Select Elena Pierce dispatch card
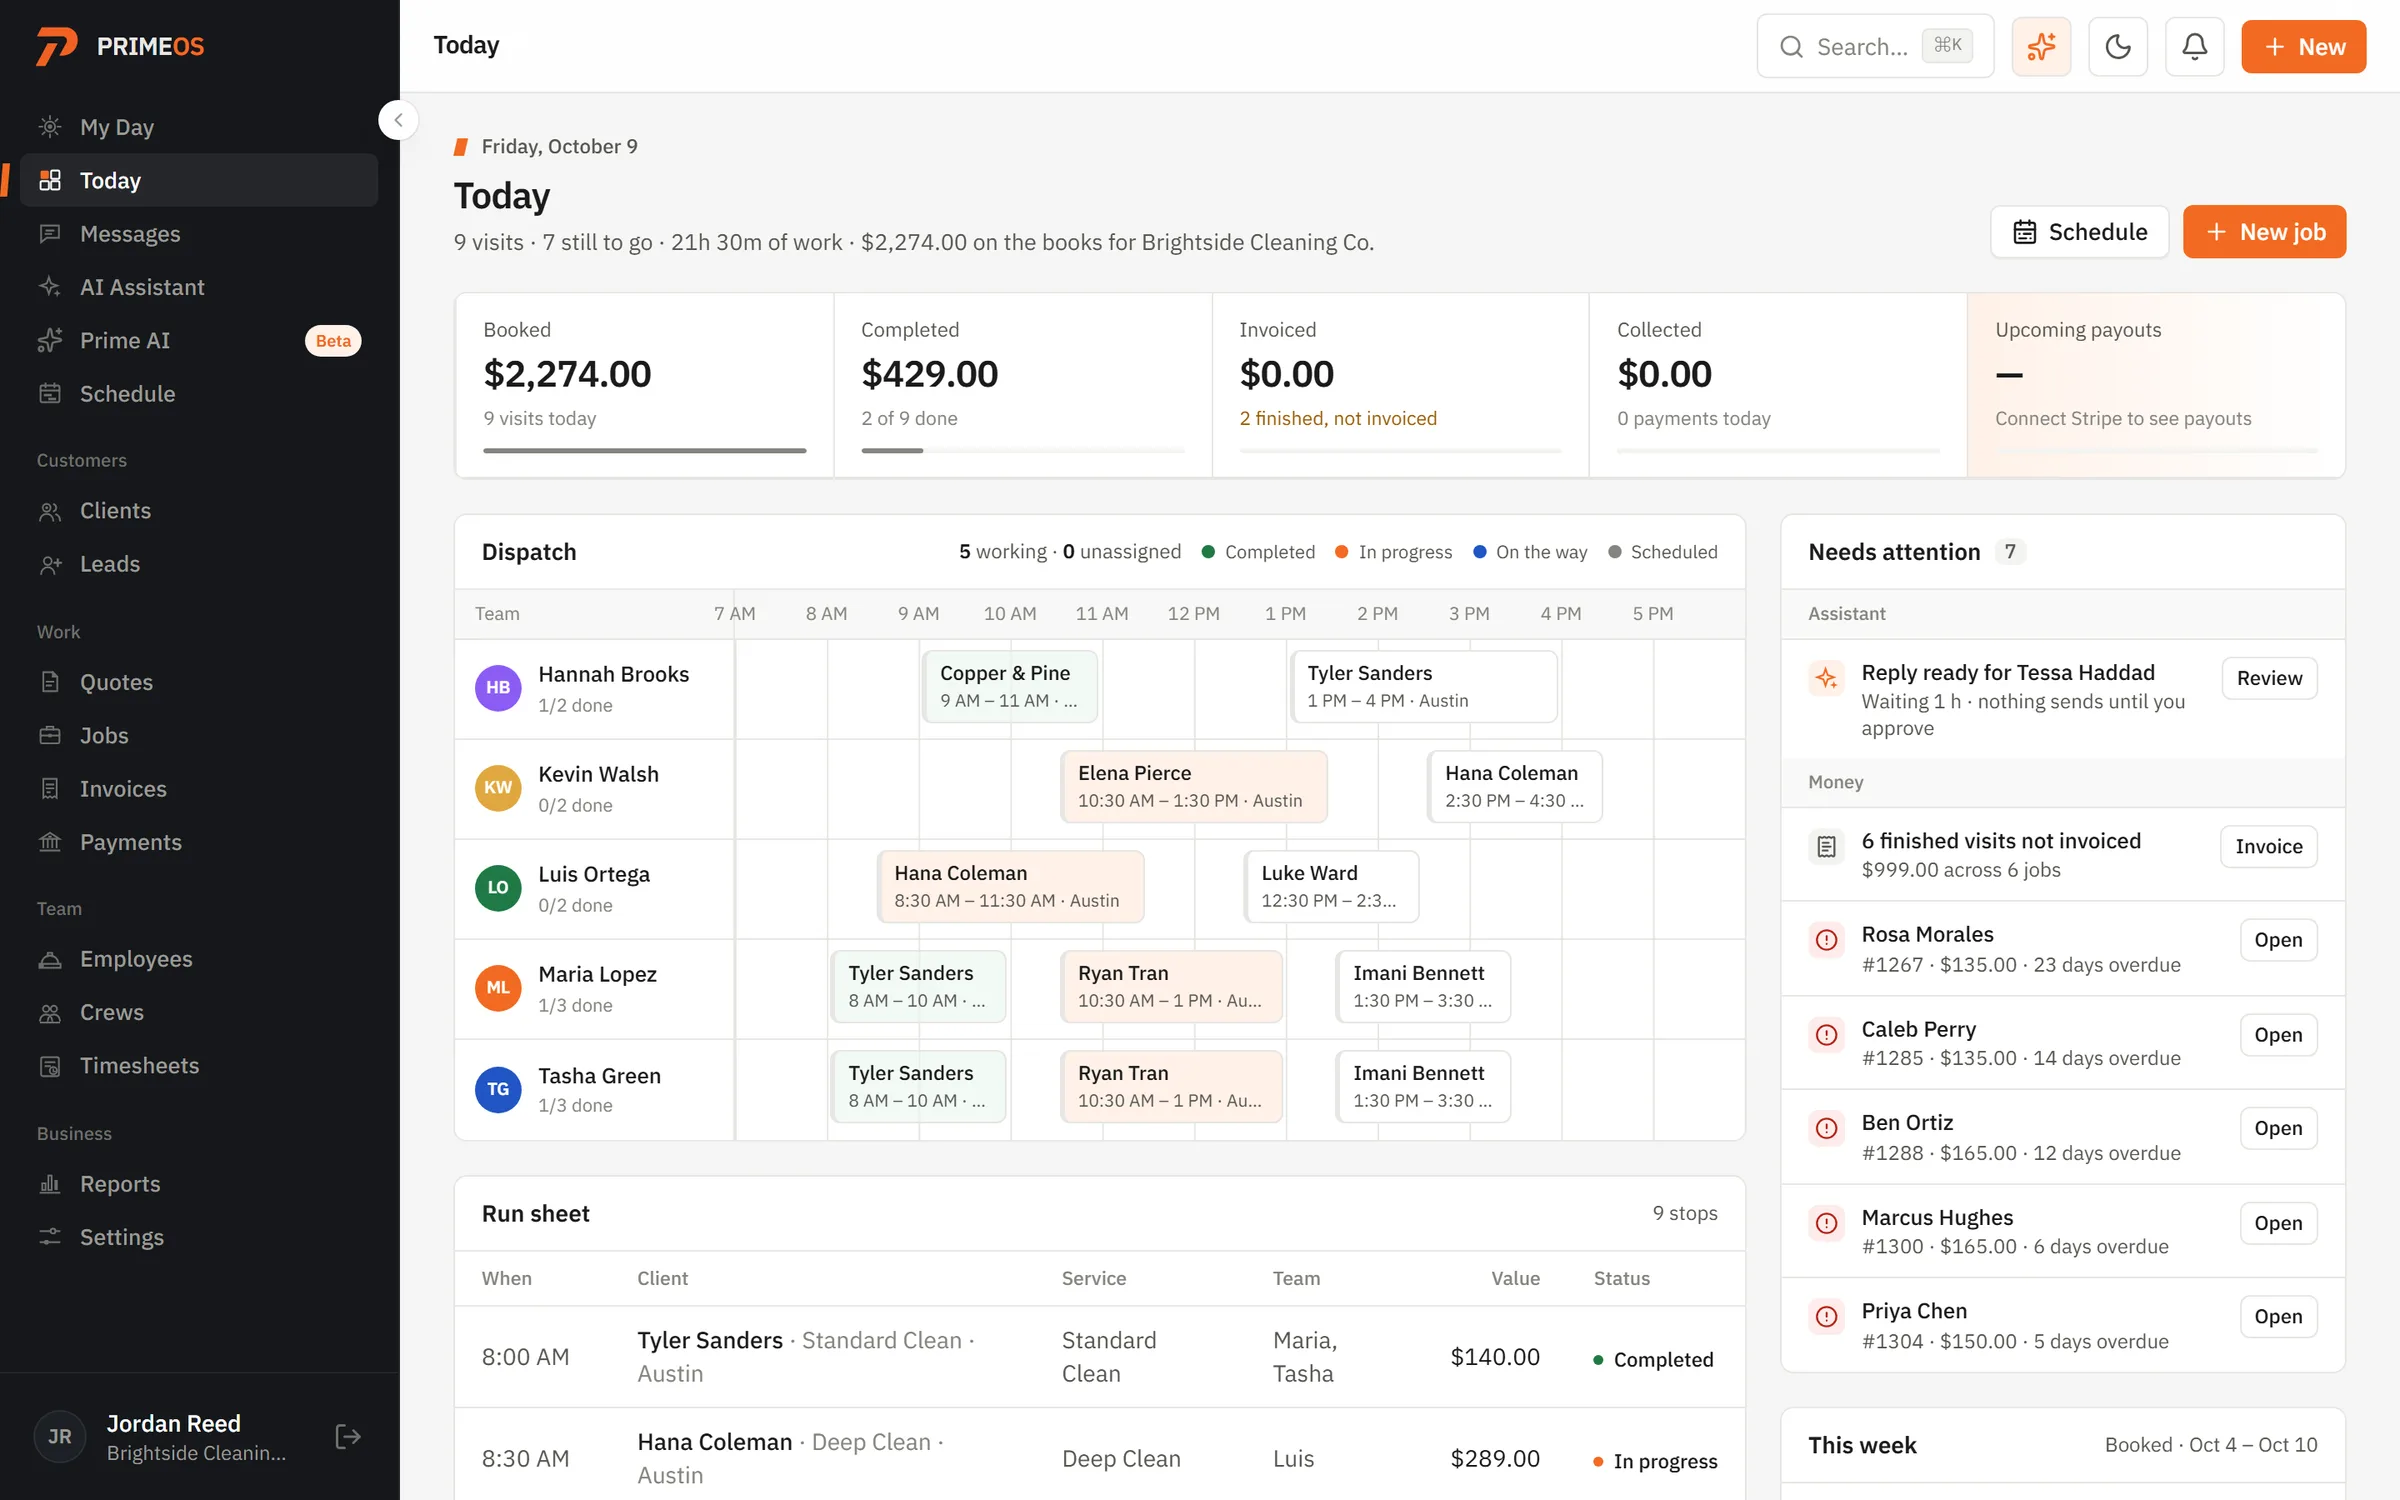Screen dimensions: 2400x1500 point(1194,787)
